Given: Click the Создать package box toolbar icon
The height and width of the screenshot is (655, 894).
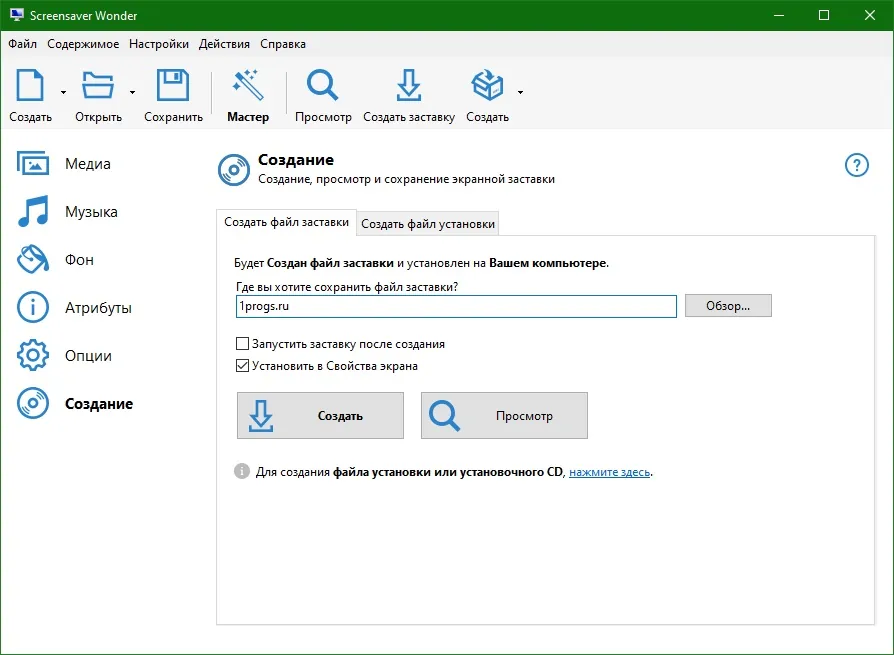Looking at the screenshot, I should pos(487,86).
